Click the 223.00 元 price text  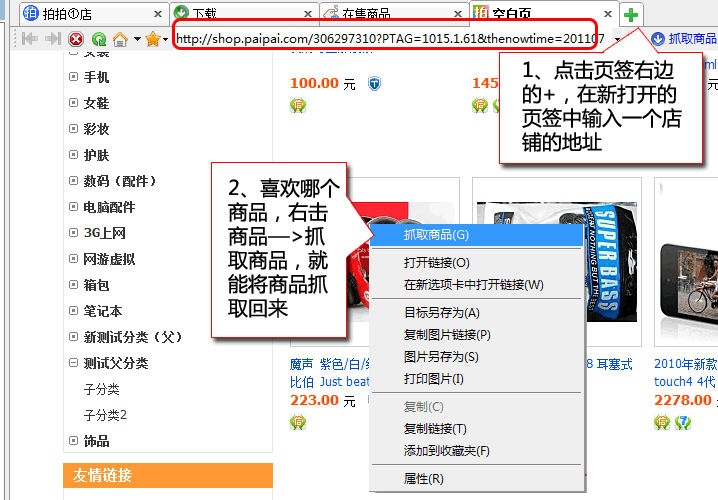click(x=323, y=401)
